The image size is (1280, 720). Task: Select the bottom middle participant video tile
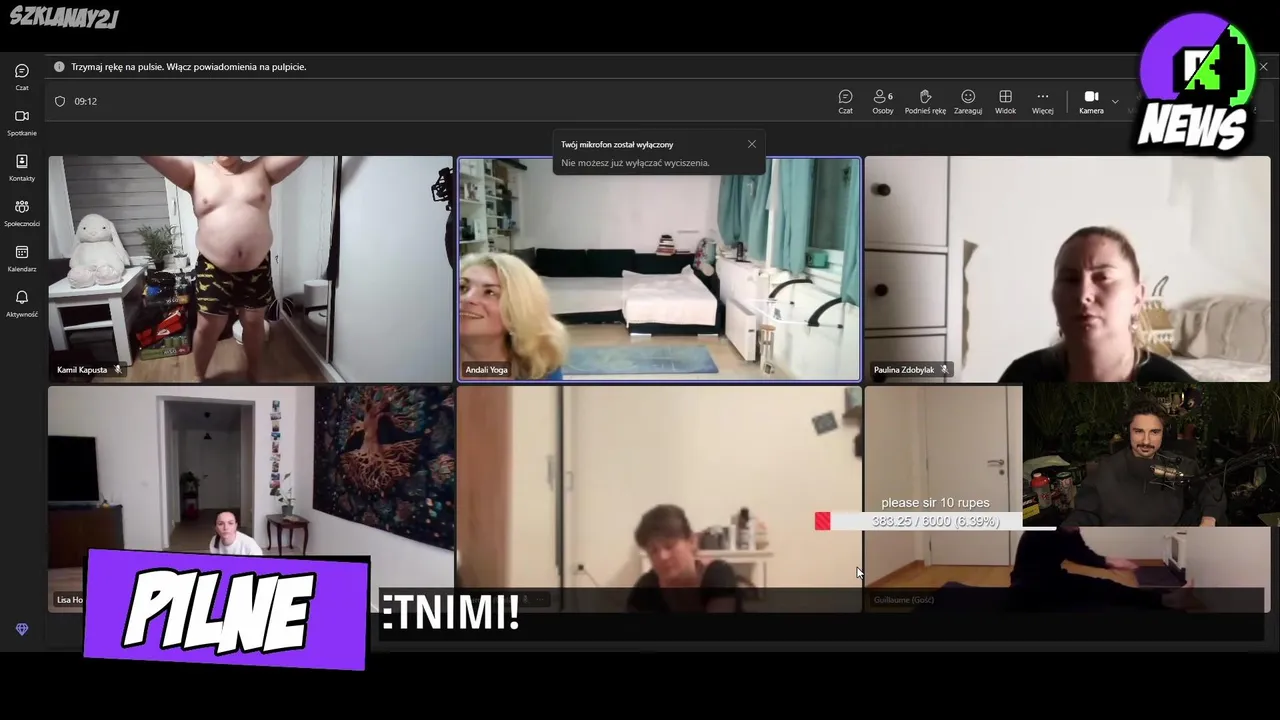[x=659, y=499]
